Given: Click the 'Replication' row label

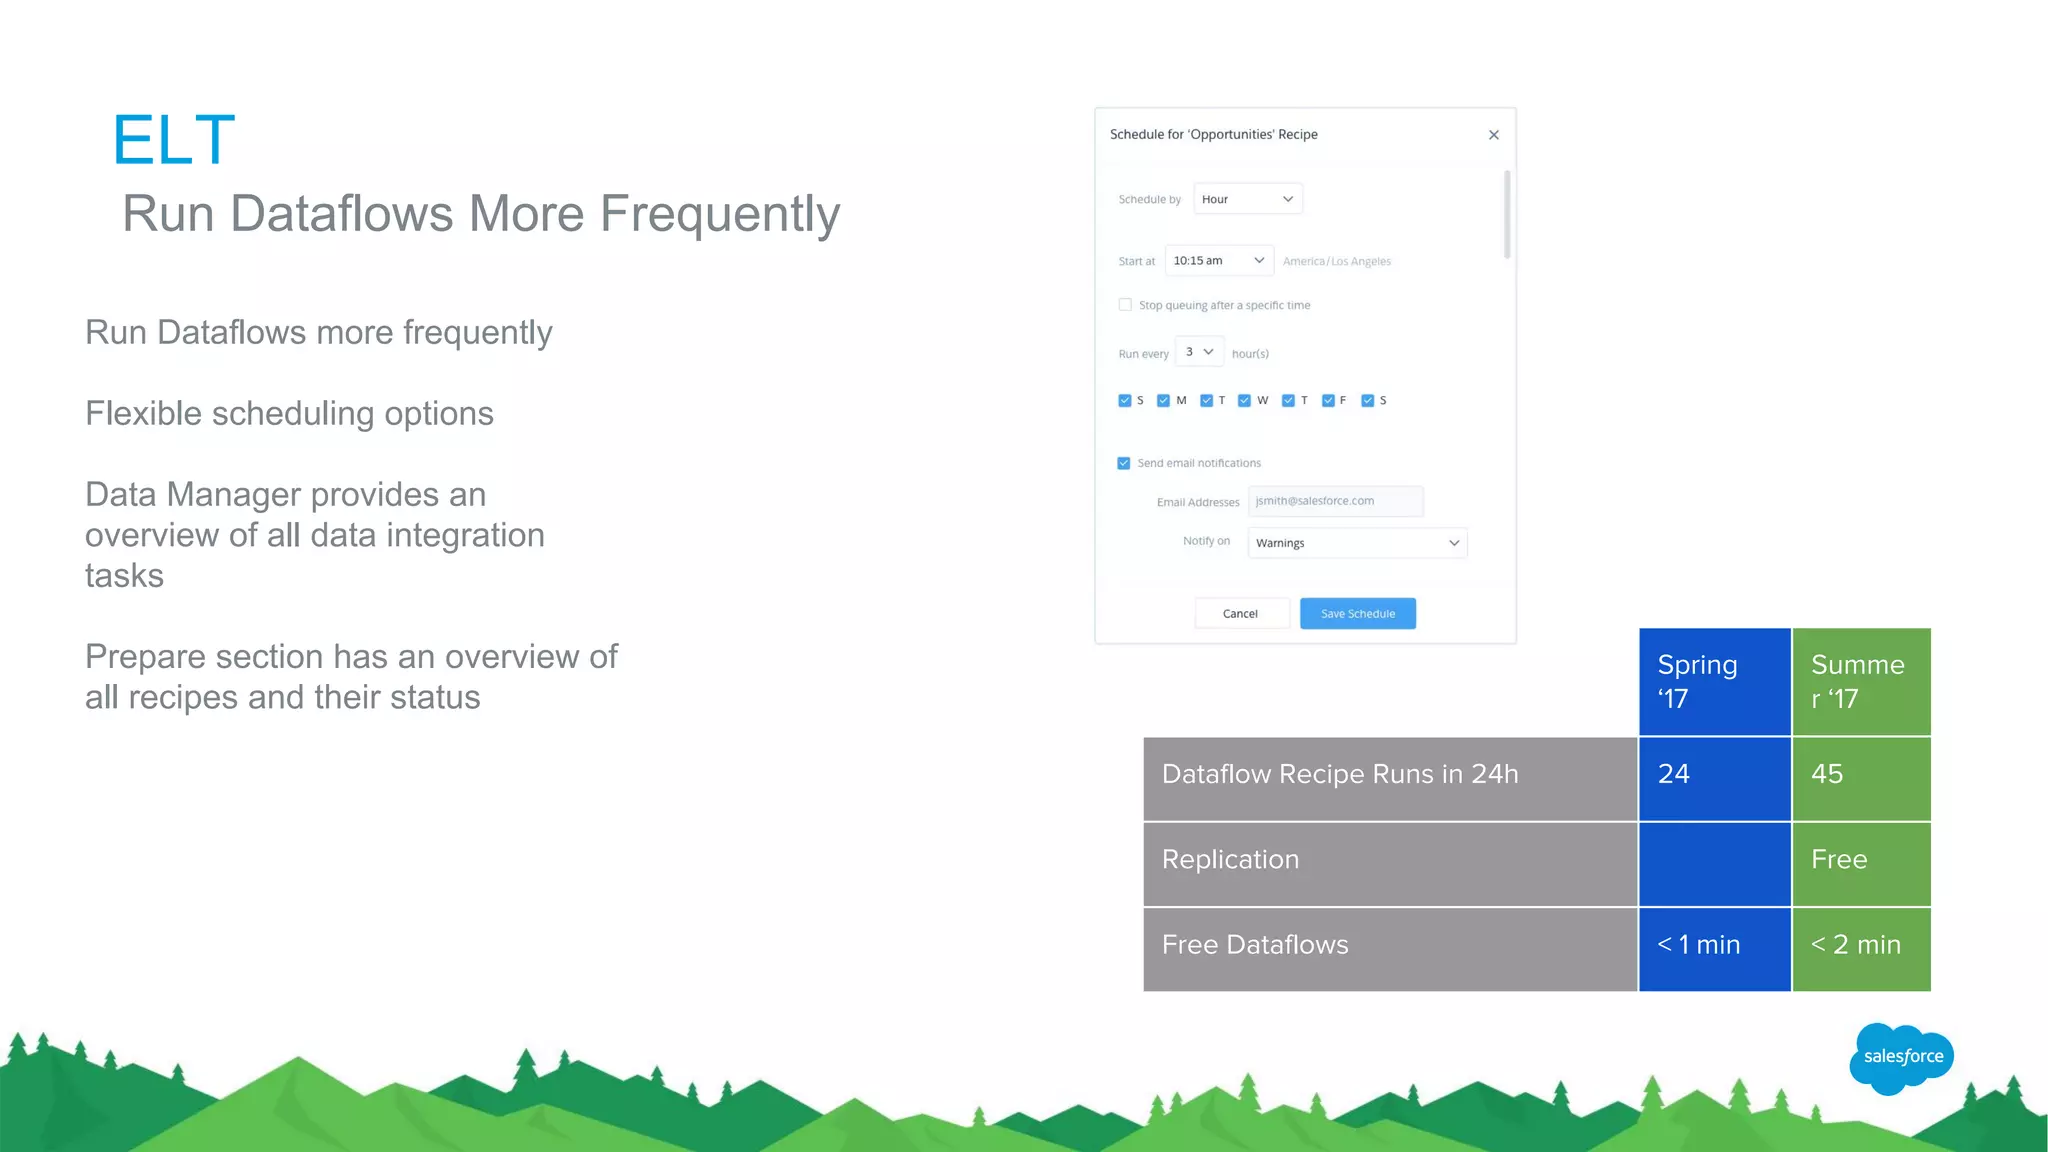Looking at the screenshot, I should coord(1390,865).
